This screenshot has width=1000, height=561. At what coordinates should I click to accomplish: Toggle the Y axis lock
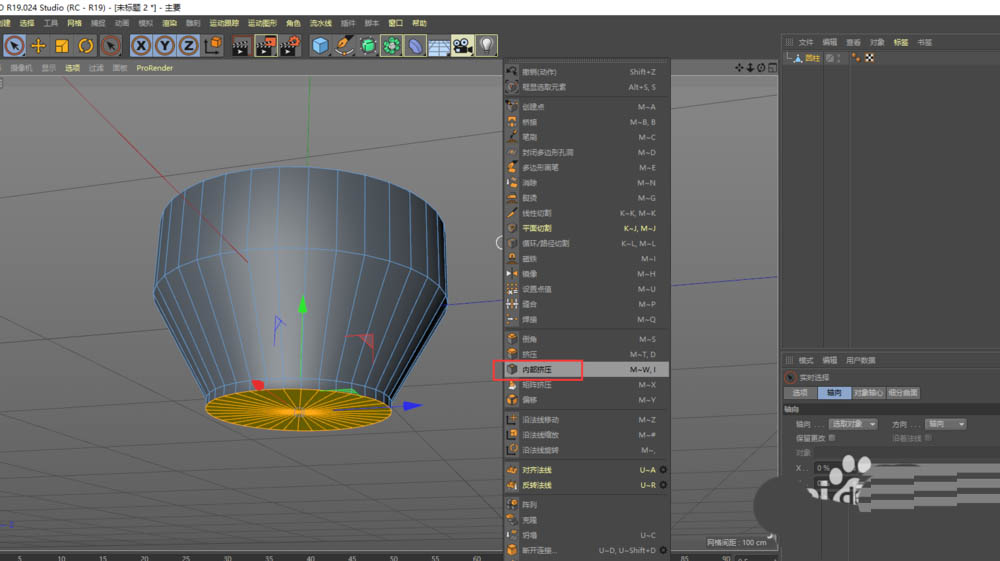[x=165, y=45]
